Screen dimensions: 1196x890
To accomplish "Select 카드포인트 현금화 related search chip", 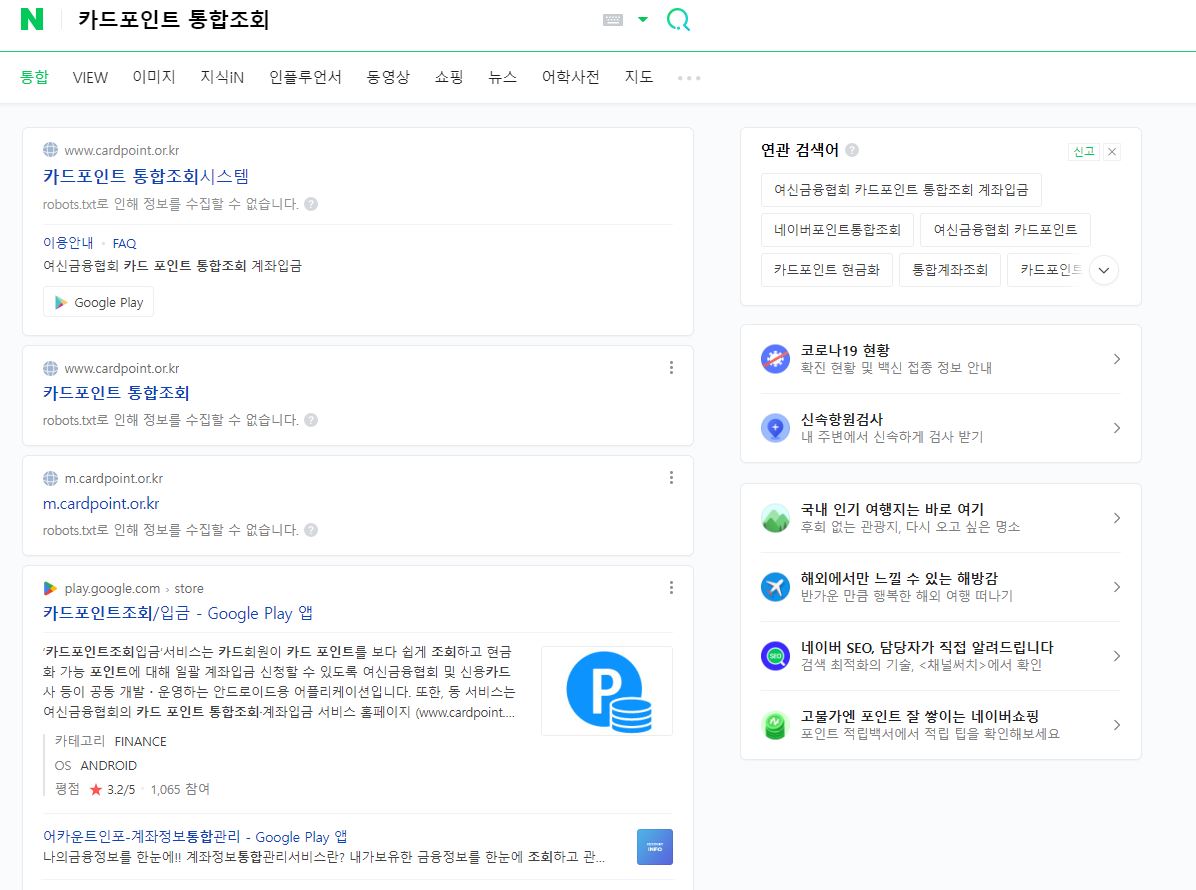I will (827, 270).
